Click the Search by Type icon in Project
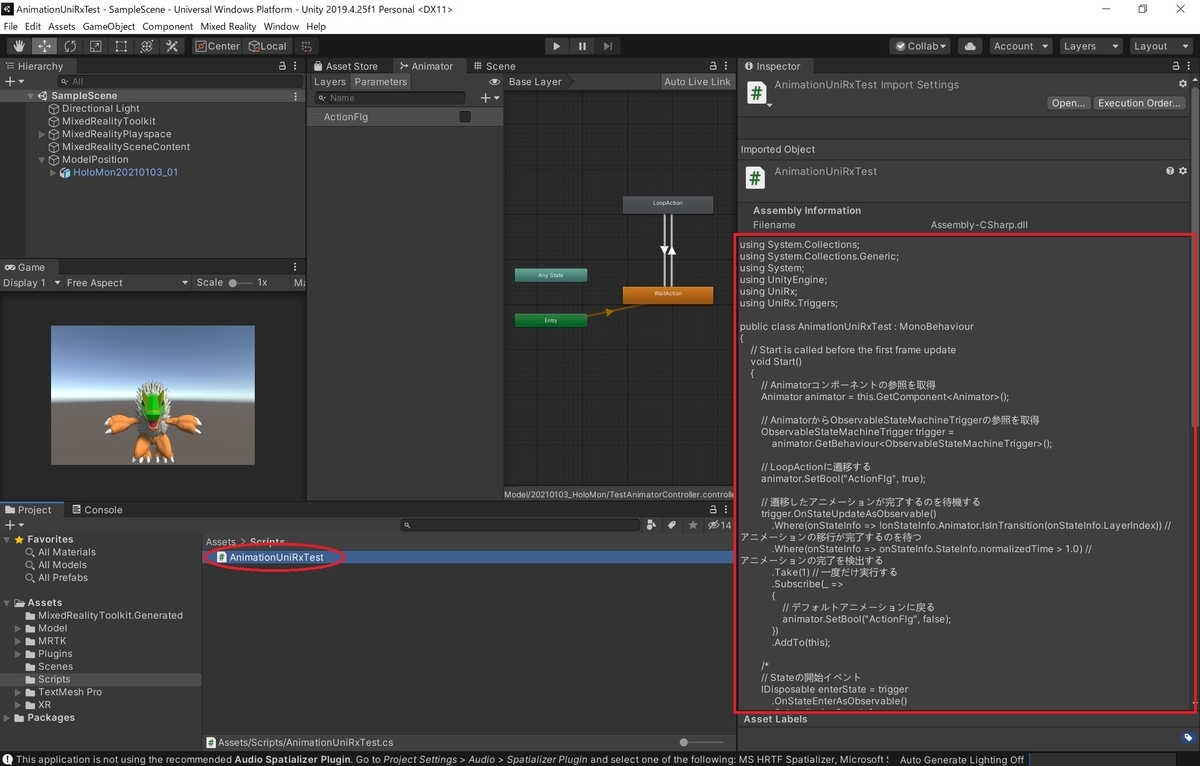 (652, 524)
